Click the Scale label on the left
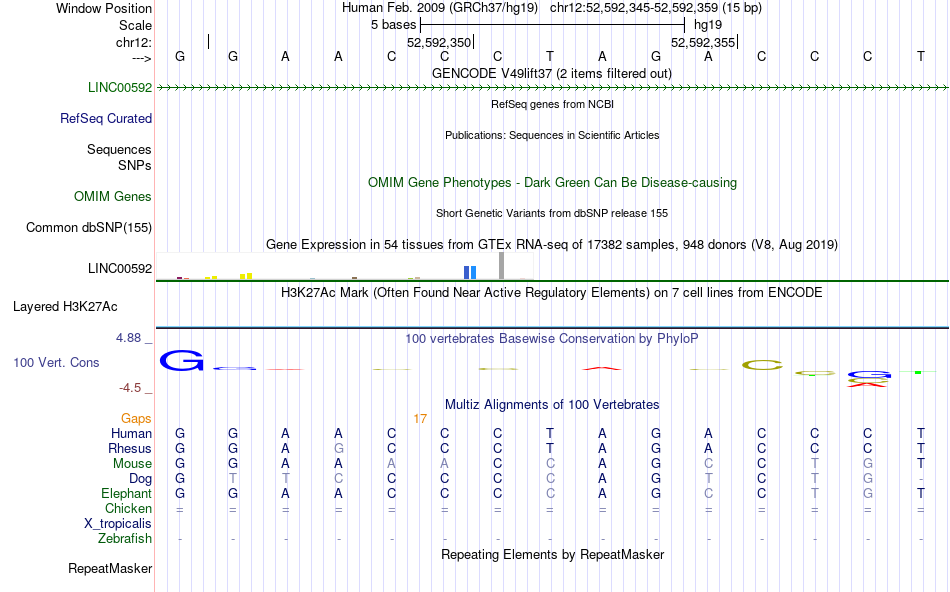The image size is (950, 592). 136,25
